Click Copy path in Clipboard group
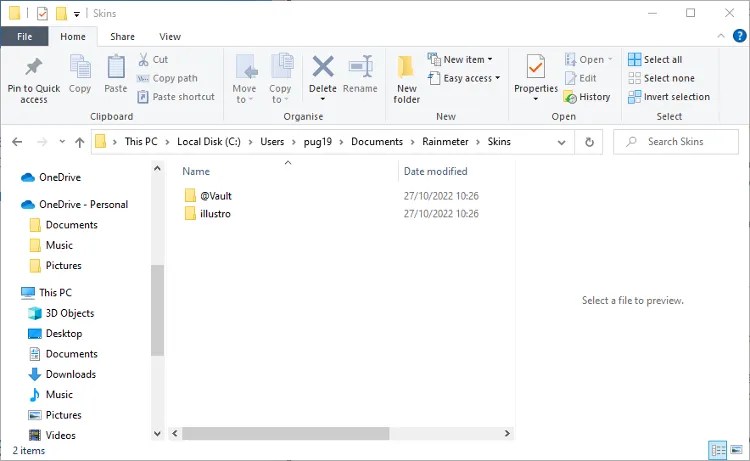 (x=167, y=78)
